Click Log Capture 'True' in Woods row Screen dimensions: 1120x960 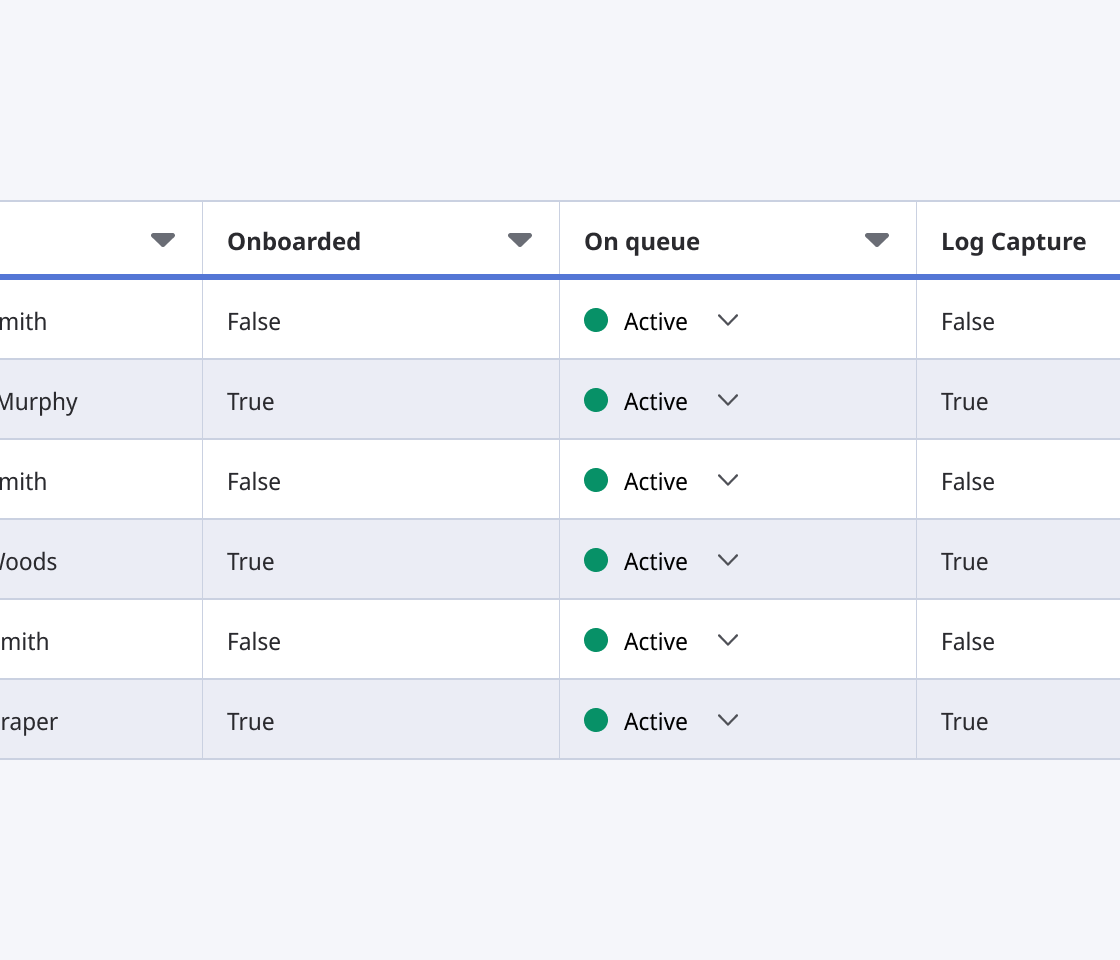tap(964, 561)
